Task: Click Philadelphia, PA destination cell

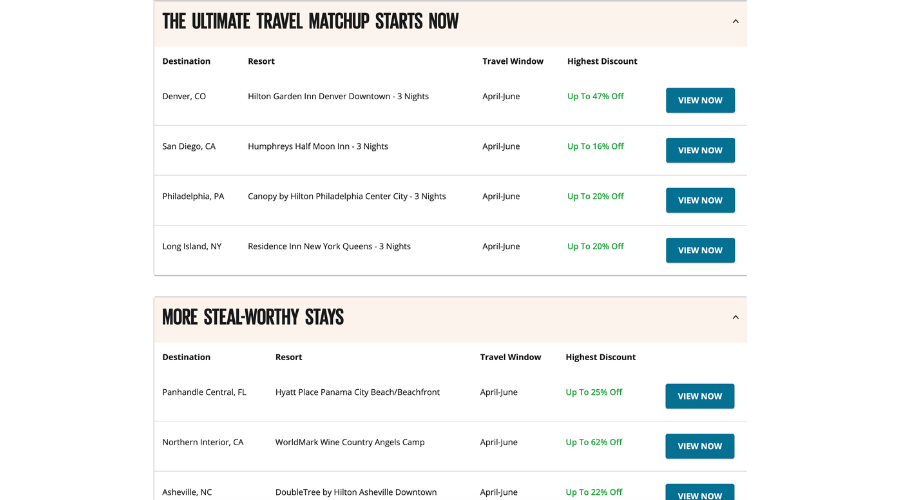Action: tap(193, 196)
